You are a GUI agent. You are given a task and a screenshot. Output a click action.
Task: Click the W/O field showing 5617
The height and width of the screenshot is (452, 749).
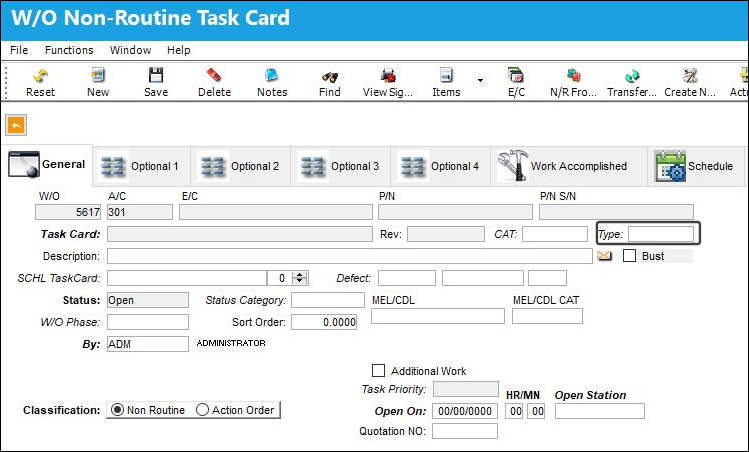pos(68,212)
